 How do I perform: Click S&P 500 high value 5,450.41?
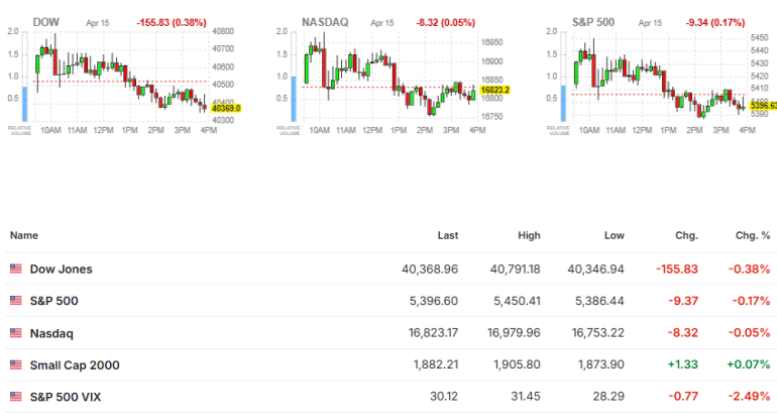[517, 301]
